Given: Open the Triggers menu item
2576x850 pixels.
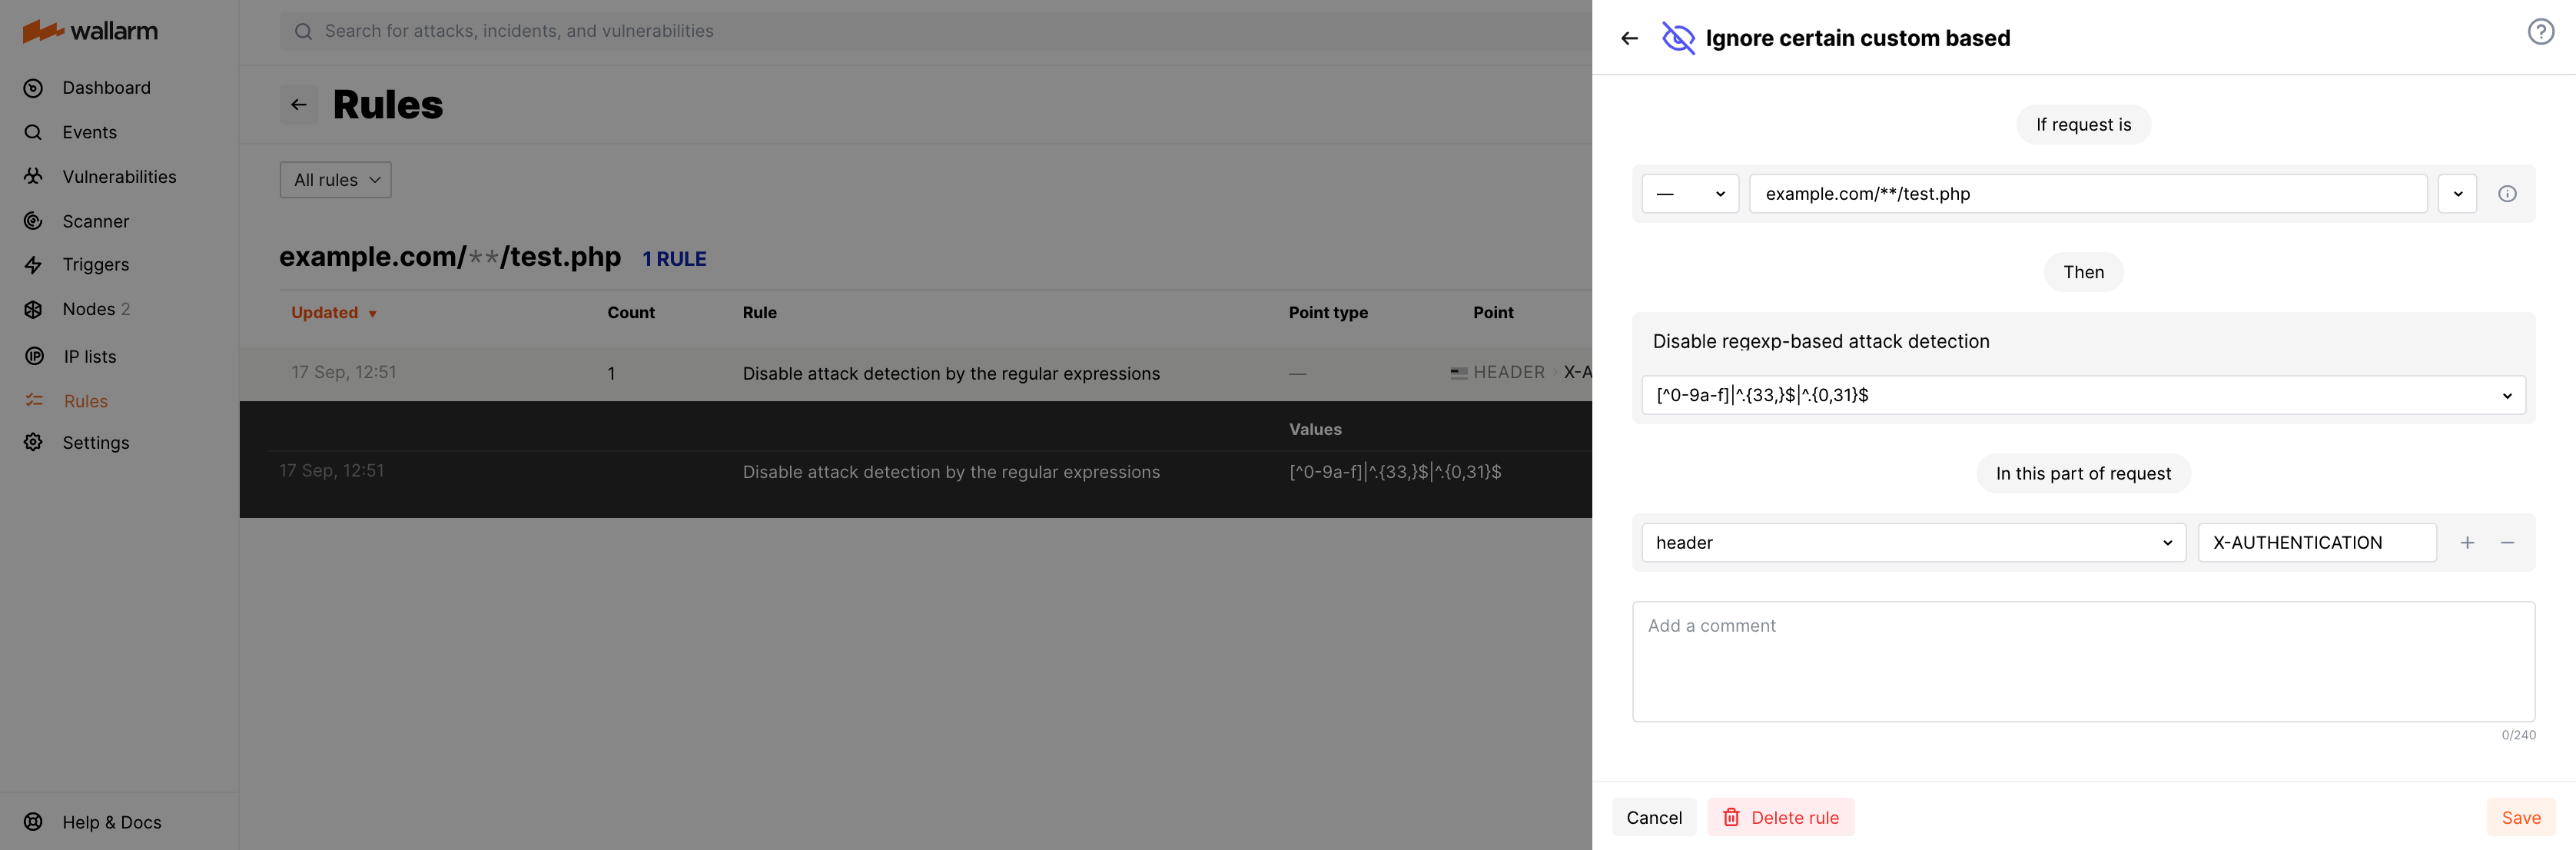Looking at the screenshot, I should pyautogui.click(x=95, y=265).
